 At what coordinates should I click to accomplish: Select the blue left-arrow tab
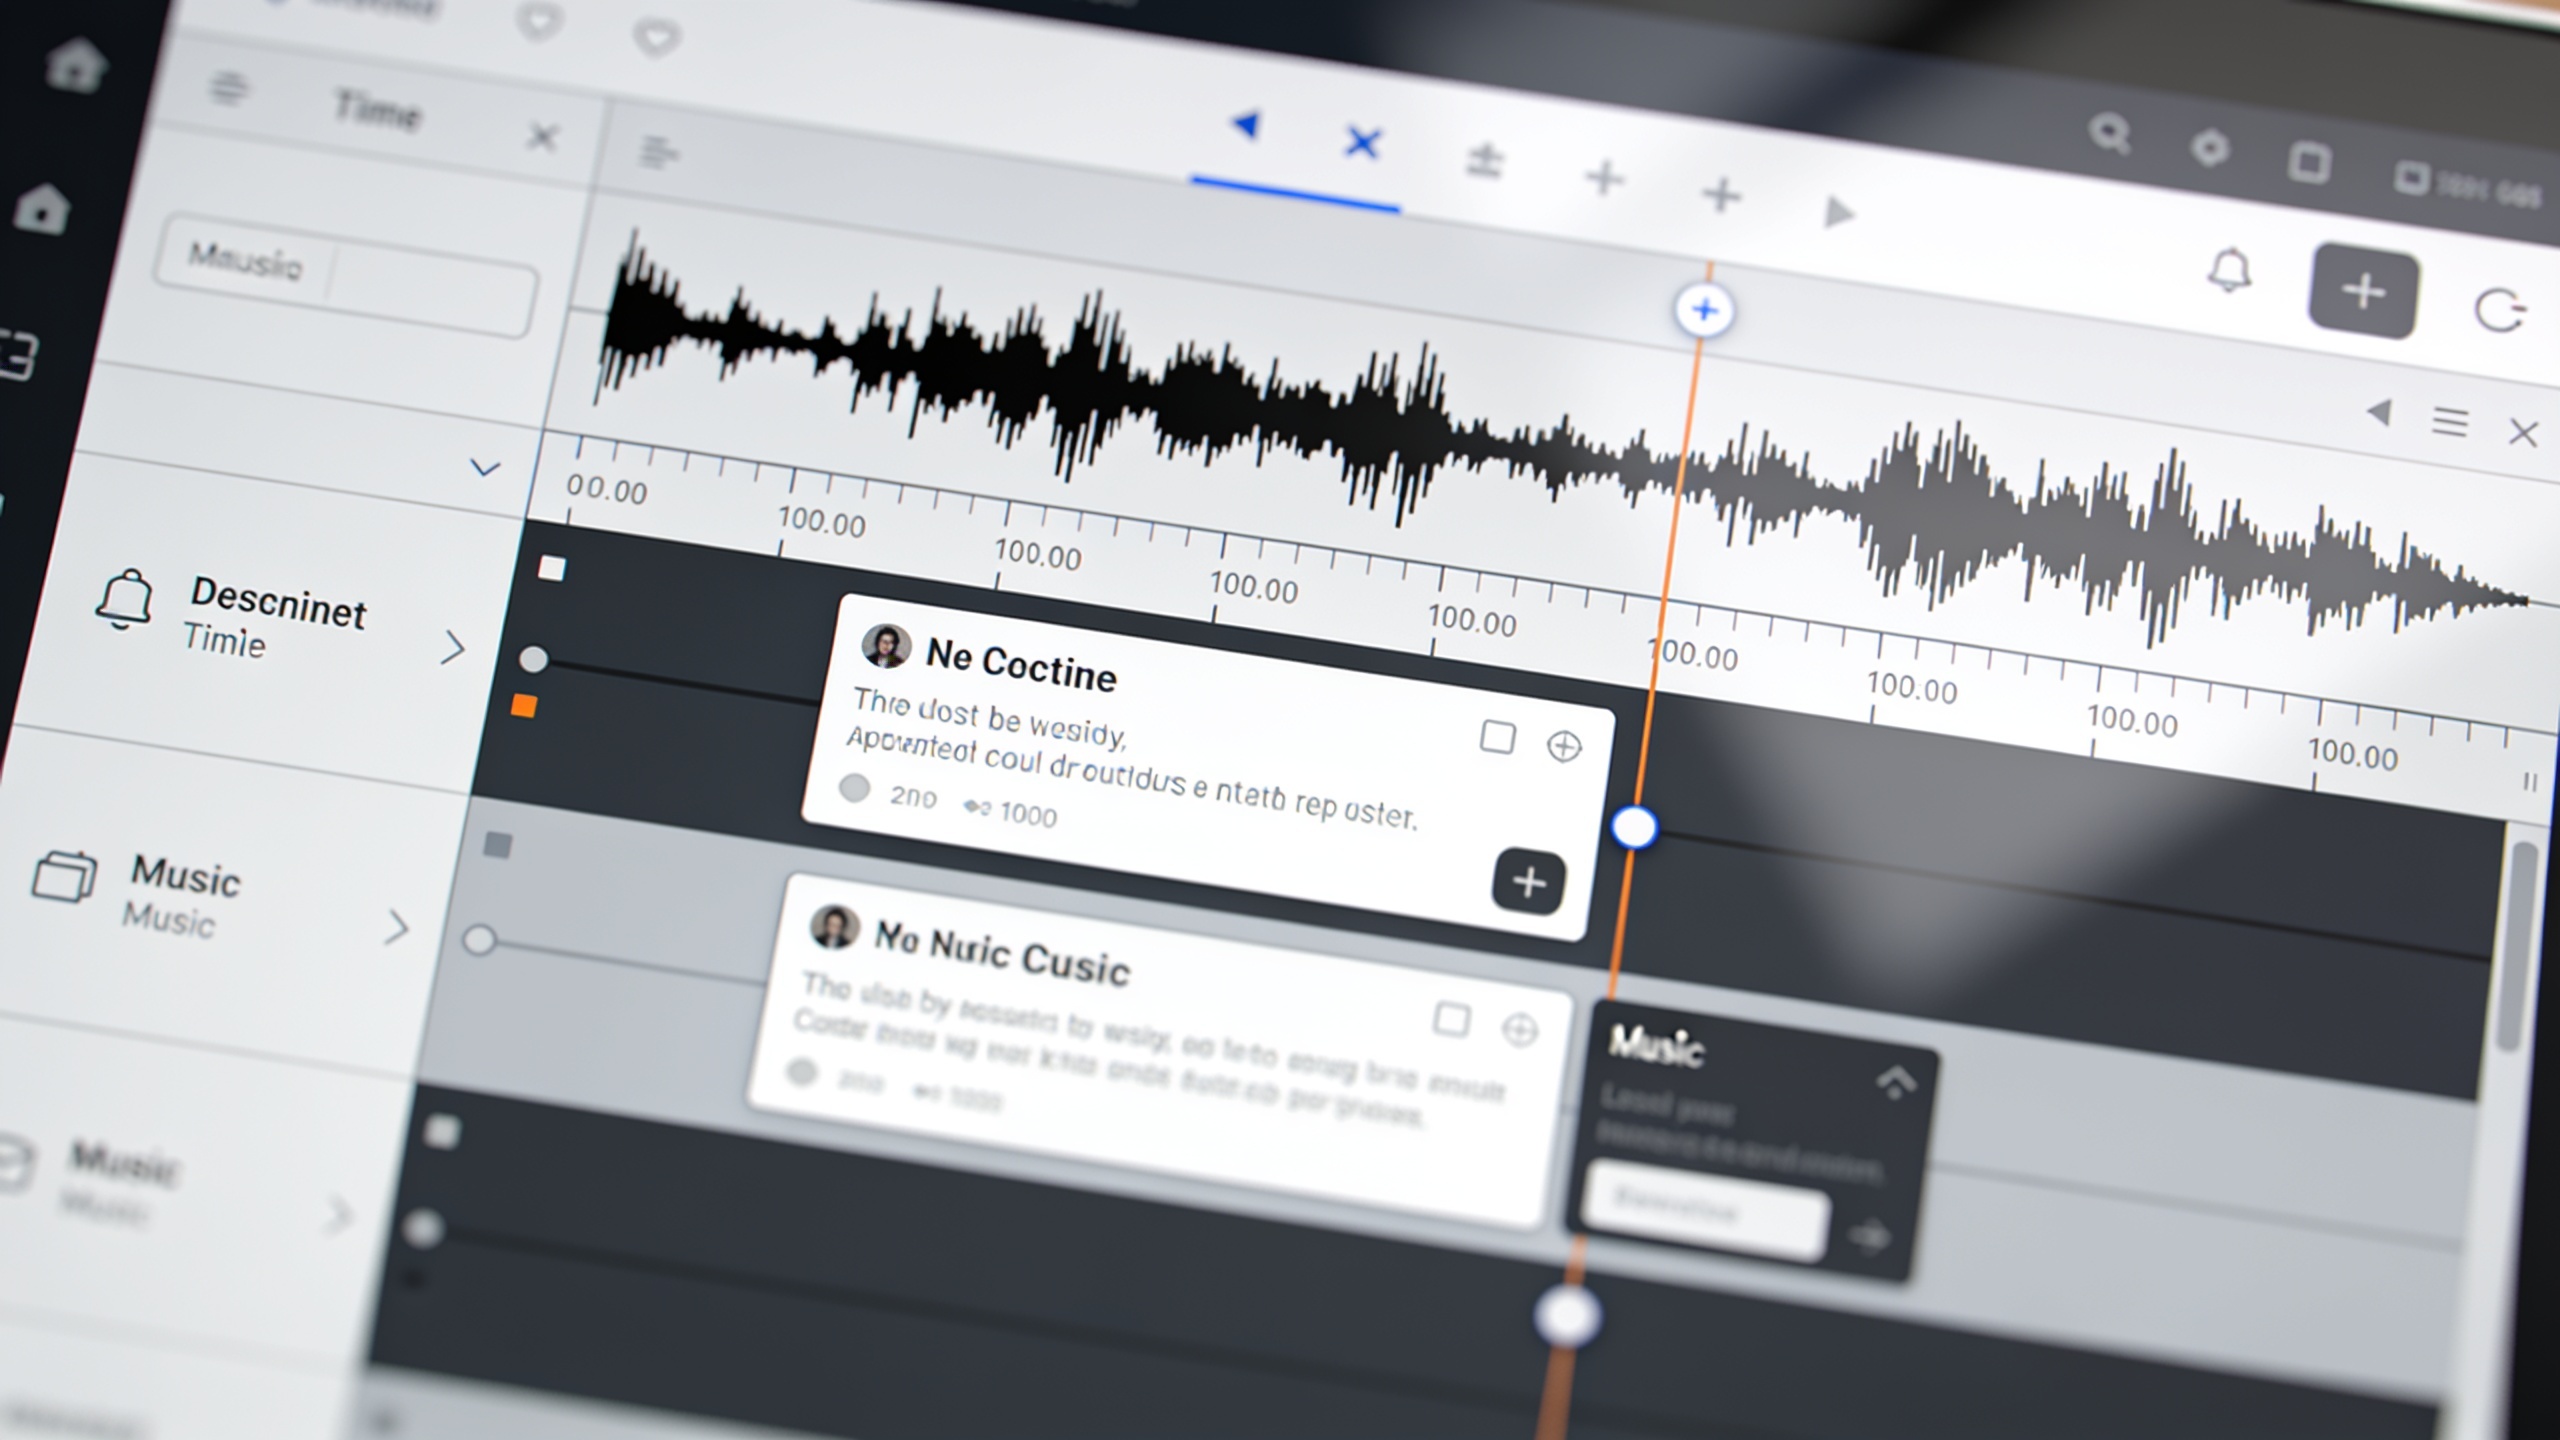(x=1245, y=125)
